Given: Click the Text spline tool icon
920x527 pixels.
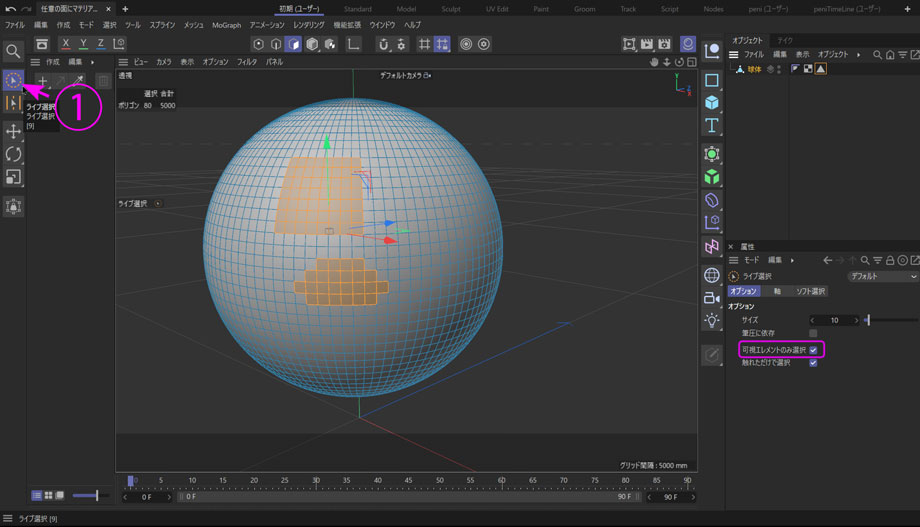Looking at the screenshot, I should (712, 126).
